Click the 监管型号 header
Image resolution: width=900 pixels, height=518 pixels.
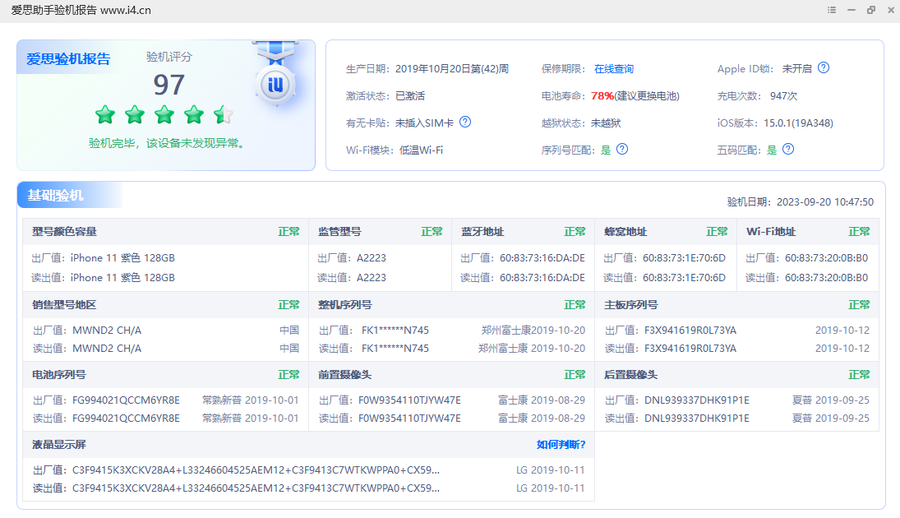pos(340,231)
